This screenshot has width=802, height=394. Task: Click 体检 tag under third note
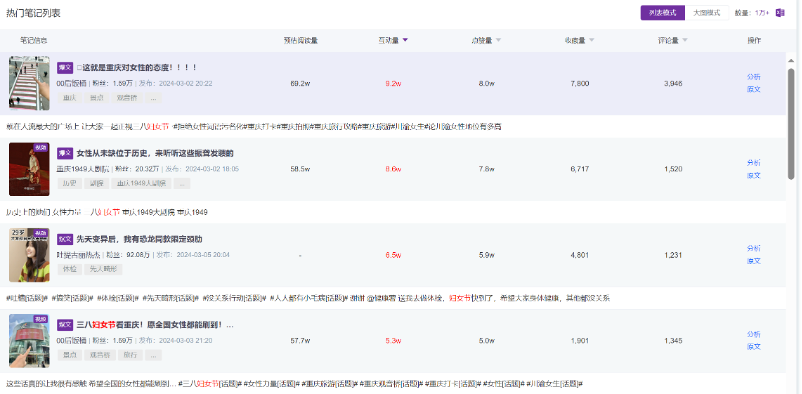(70, 269)
